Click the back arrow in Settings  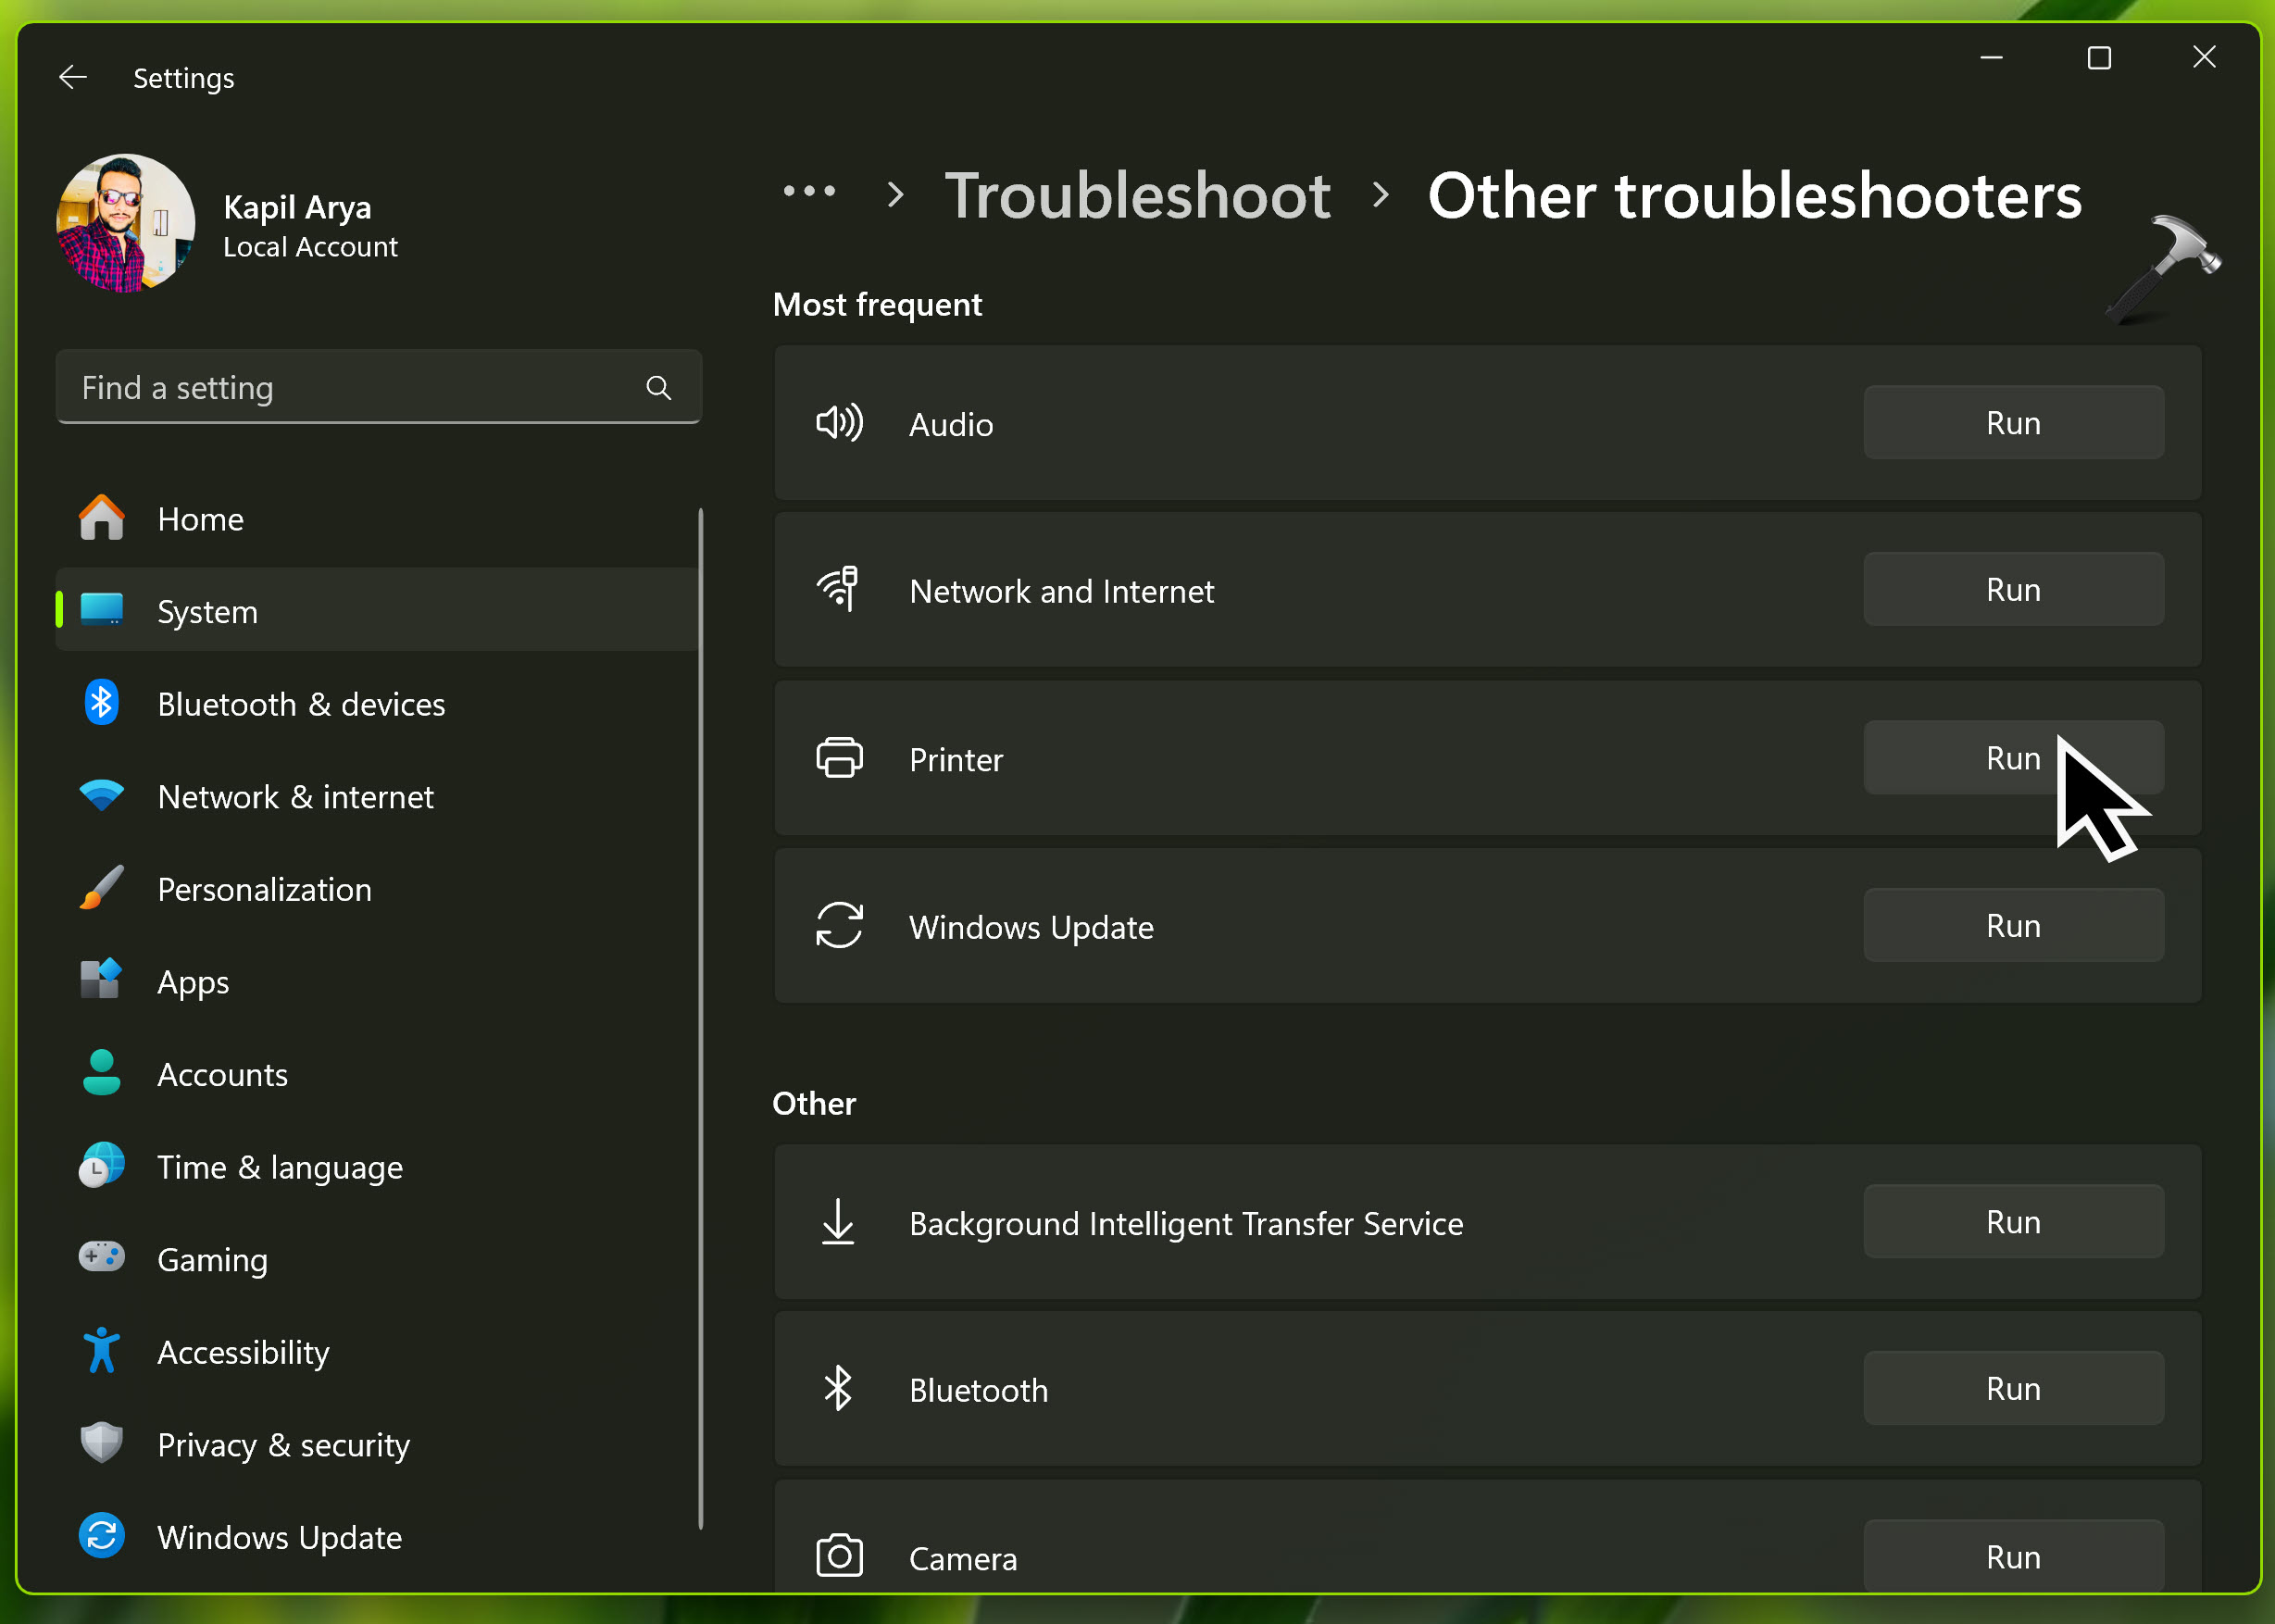(x=73, y=77)
